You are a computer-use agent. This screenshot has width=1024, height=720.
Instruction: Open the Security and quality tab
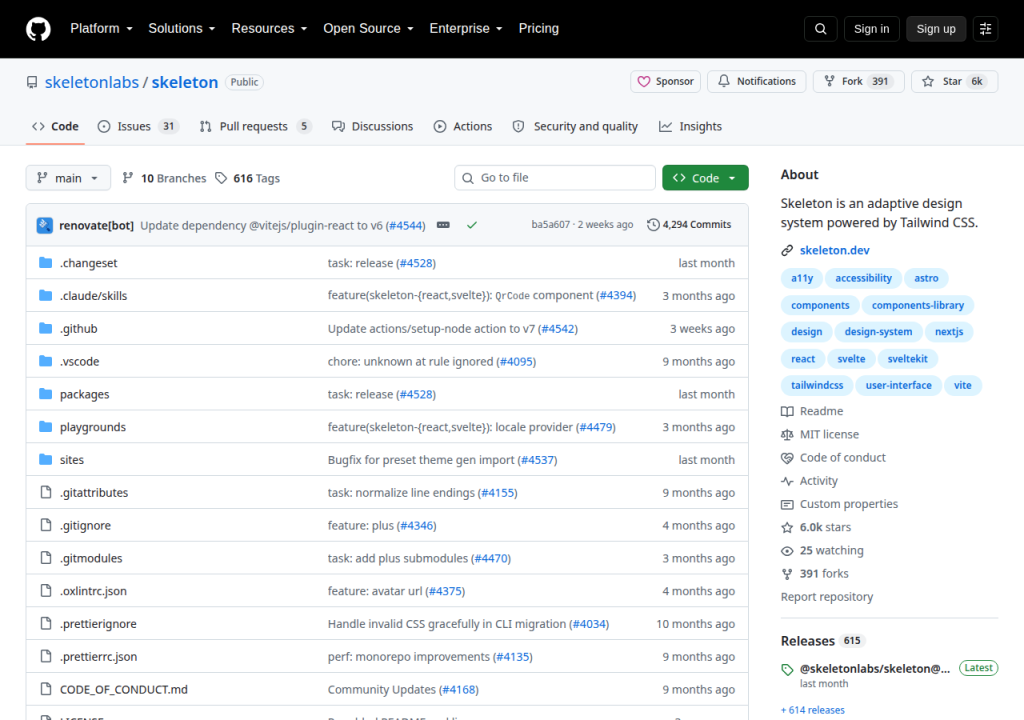tap(575, 126)
